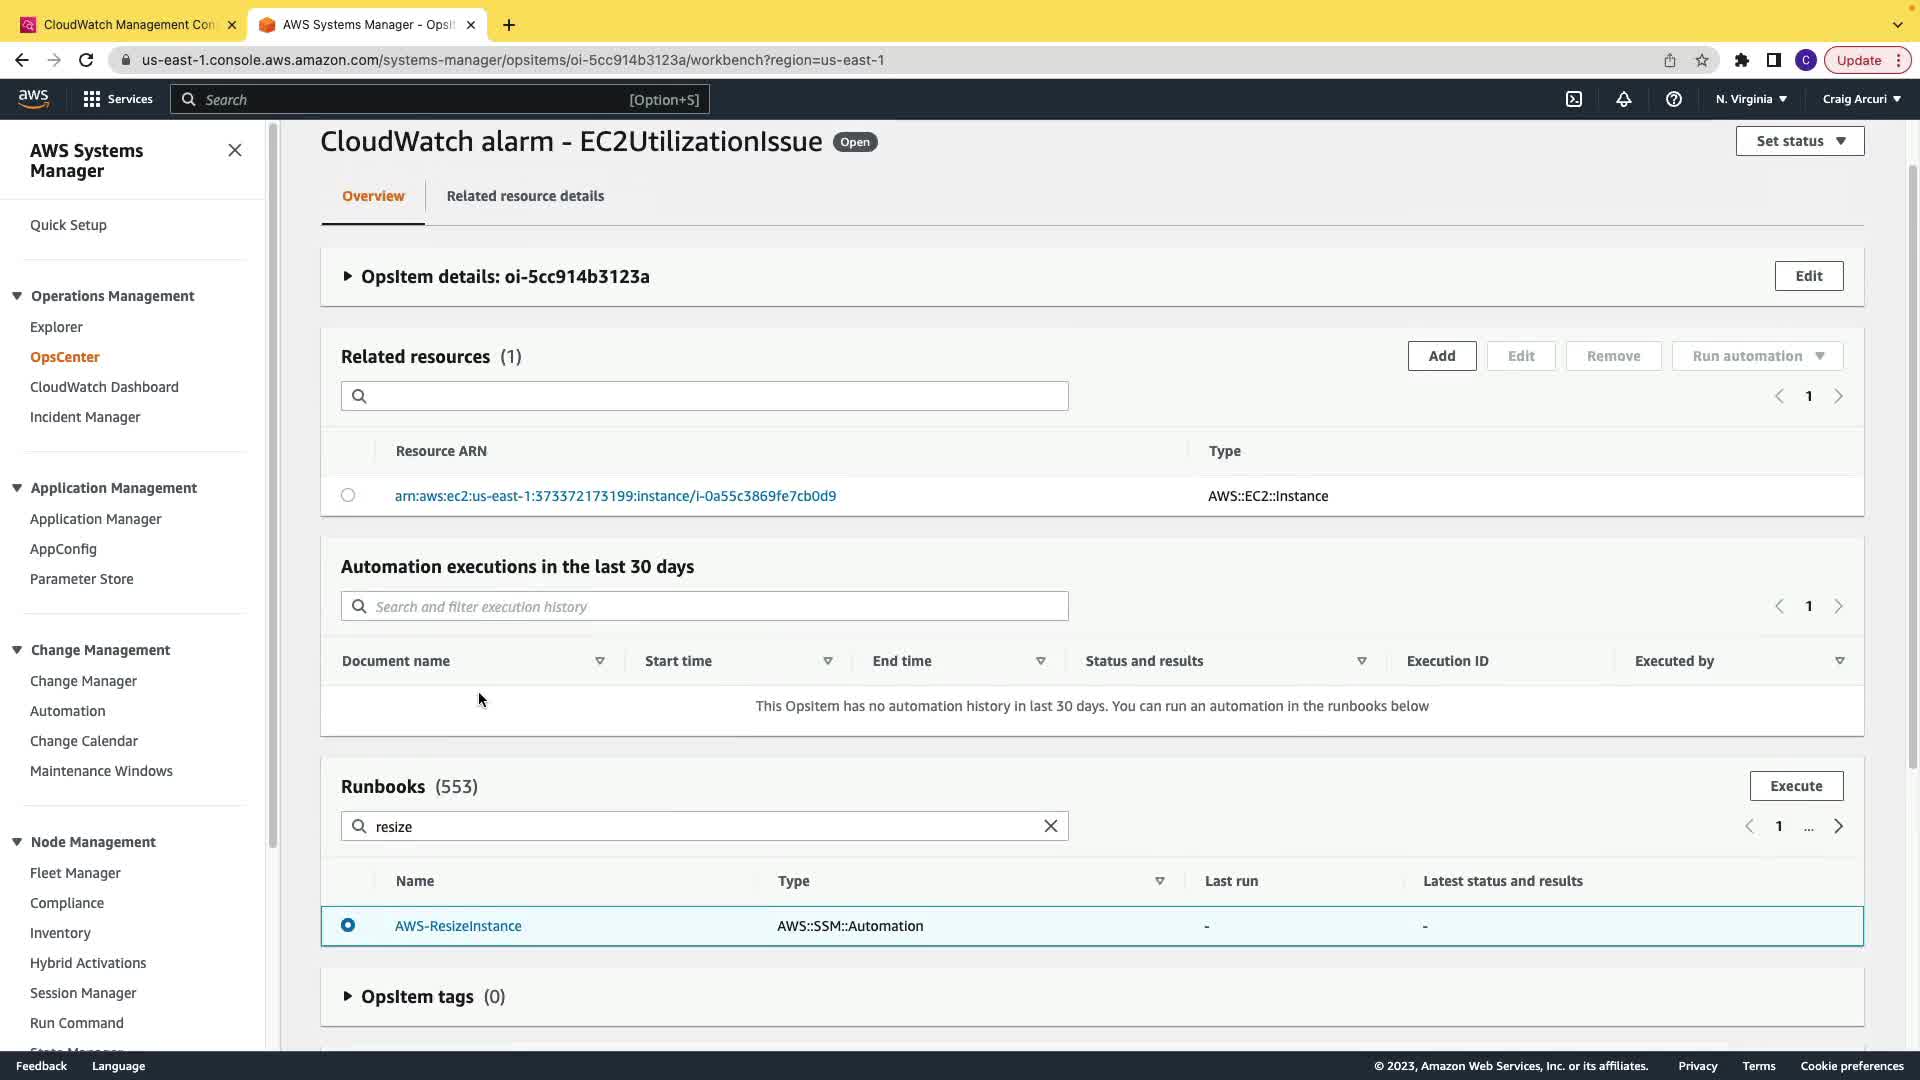The image size is (1920, 1080).
Task: Go to next page of runbooks
Action: coord(1838,826)
